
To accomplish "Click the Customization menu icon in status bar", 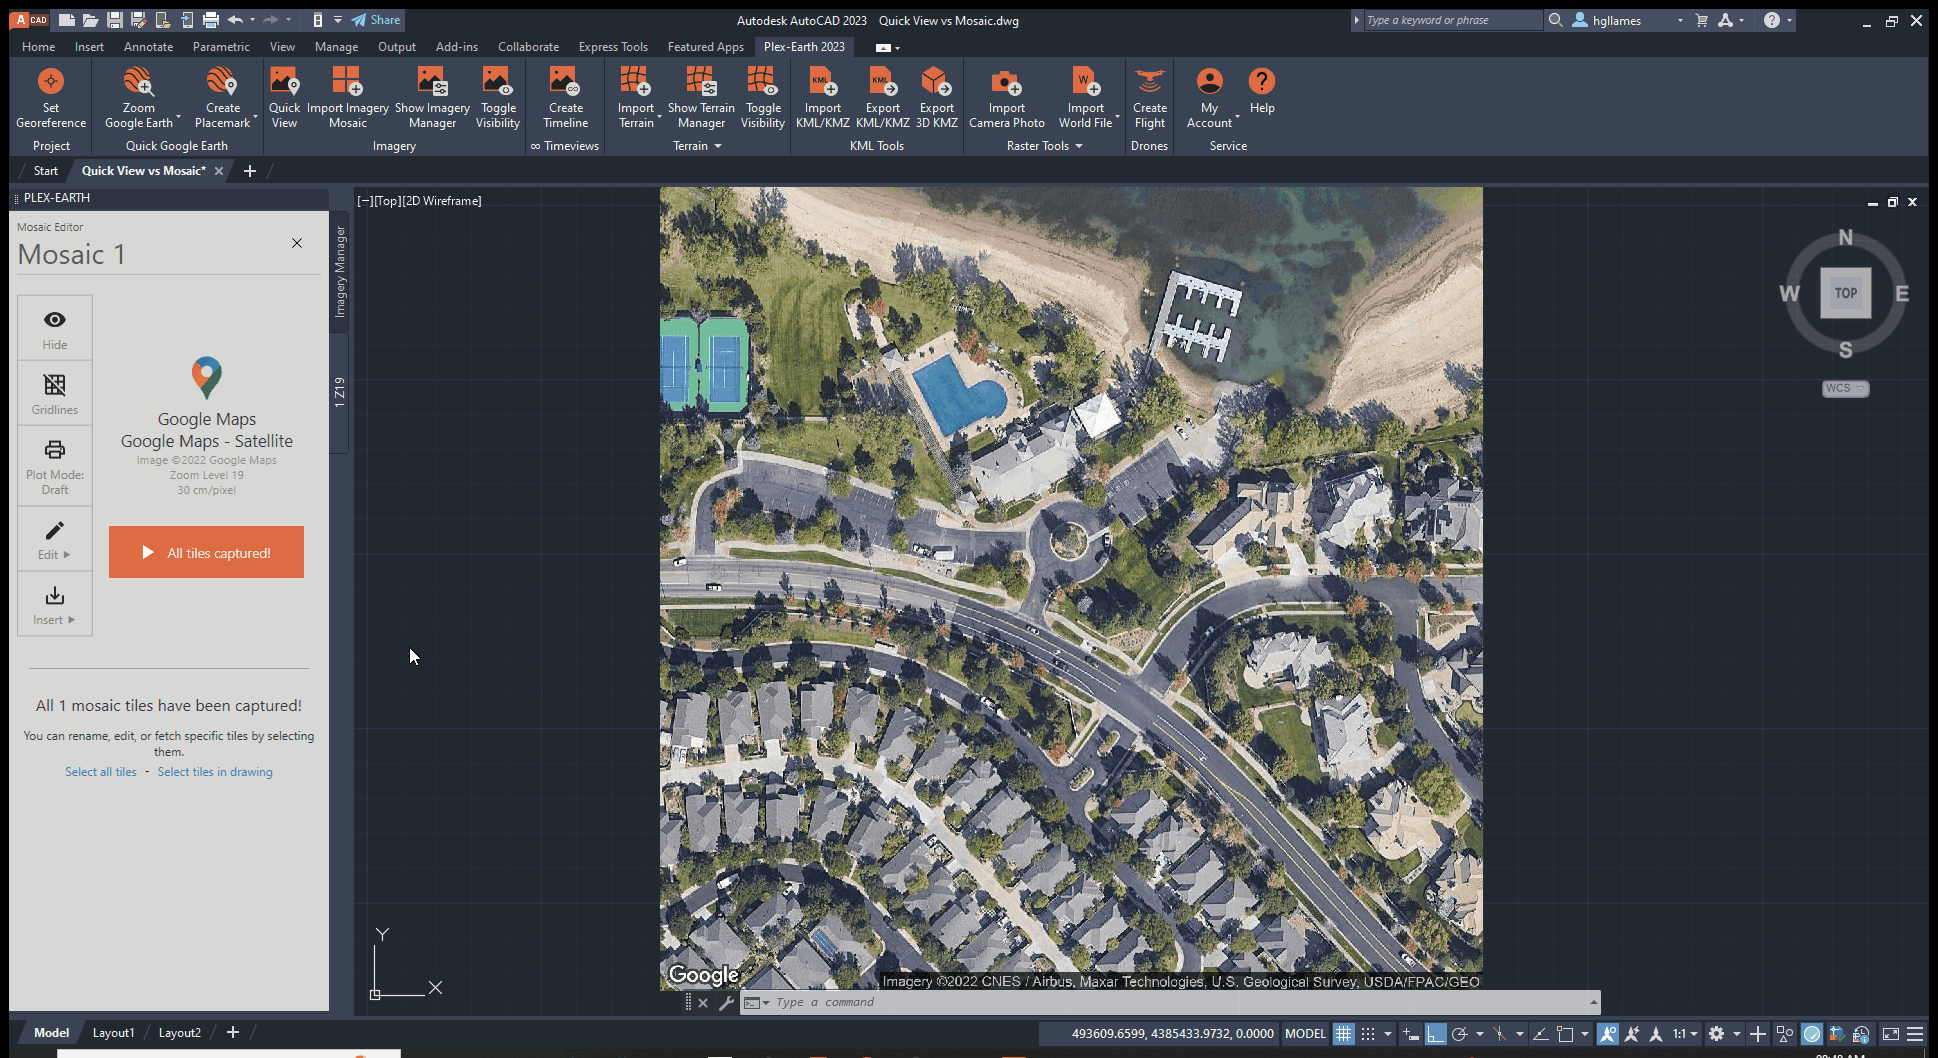I will [x=1915, y=1034].
